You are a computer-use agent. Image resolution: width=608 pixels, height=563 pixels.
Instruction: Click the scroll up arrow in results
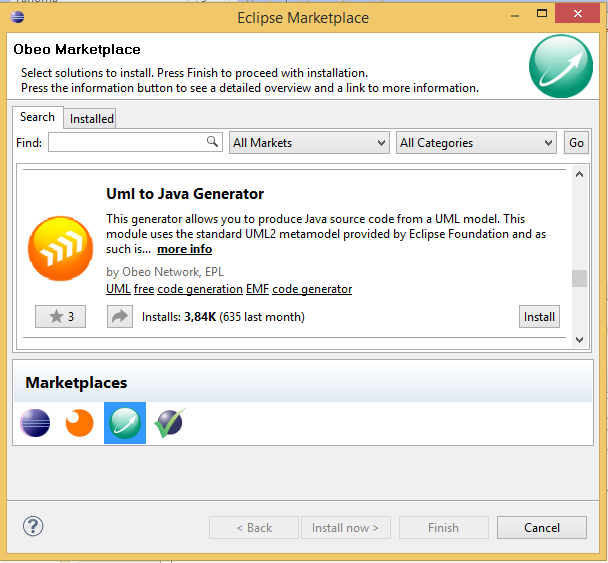pos(579,174)
